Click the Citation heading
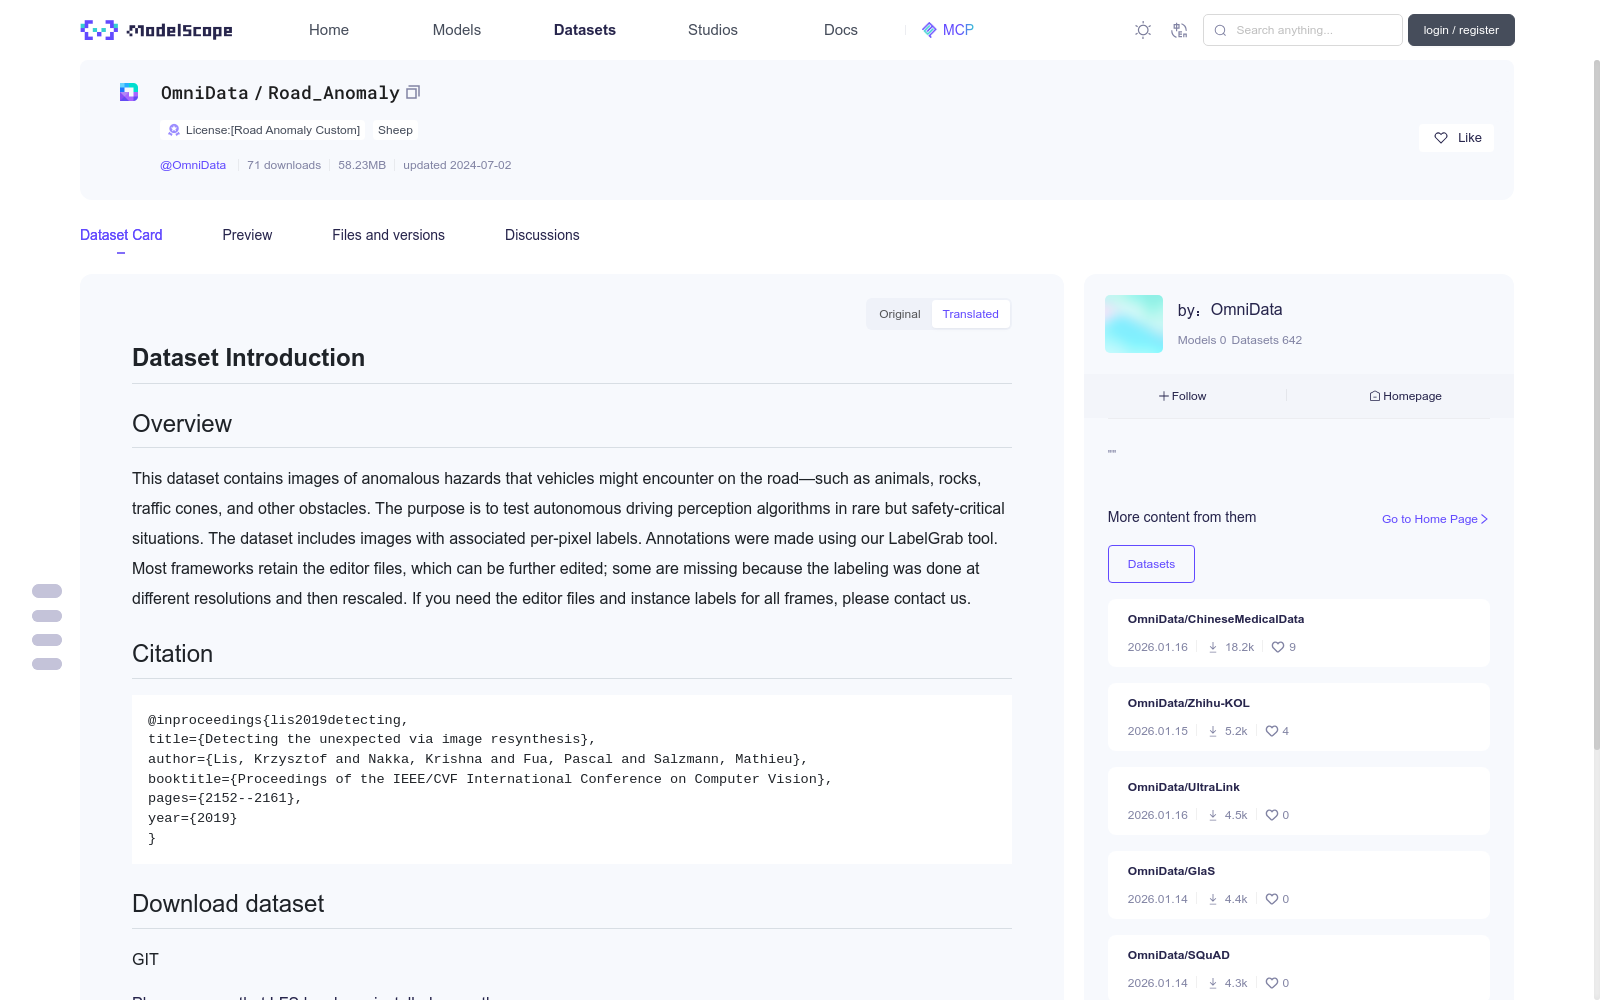1600x1000 pixels. pyautogui.click(x=173, y=654)
